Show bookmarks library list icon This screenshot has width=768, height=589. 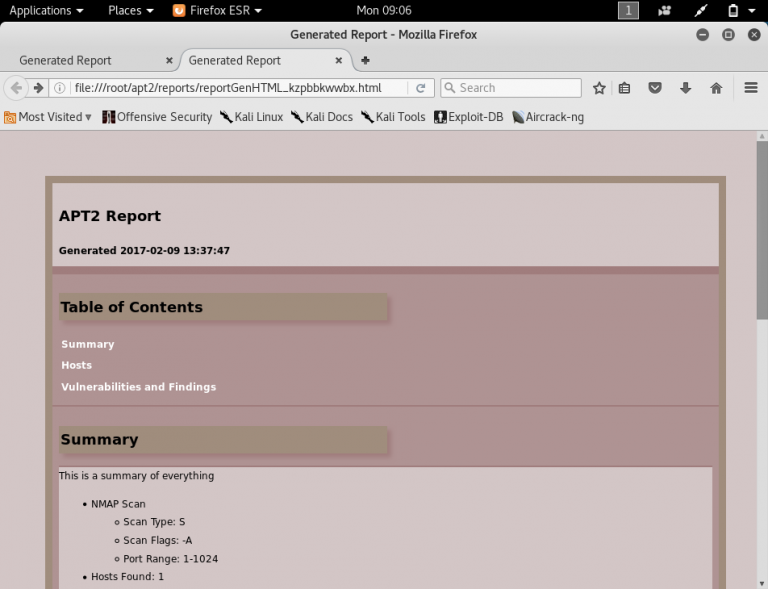coord(625,88)
